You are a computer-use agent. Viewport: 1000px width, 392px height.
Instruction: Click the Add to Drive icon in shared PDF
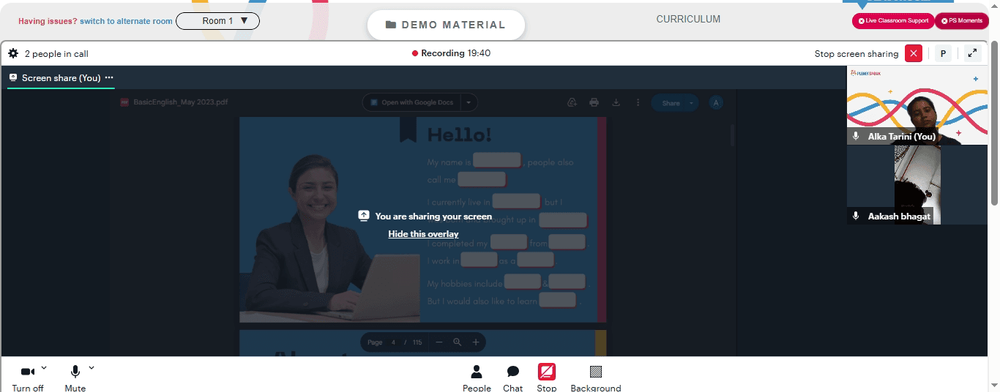pos(572,102)
